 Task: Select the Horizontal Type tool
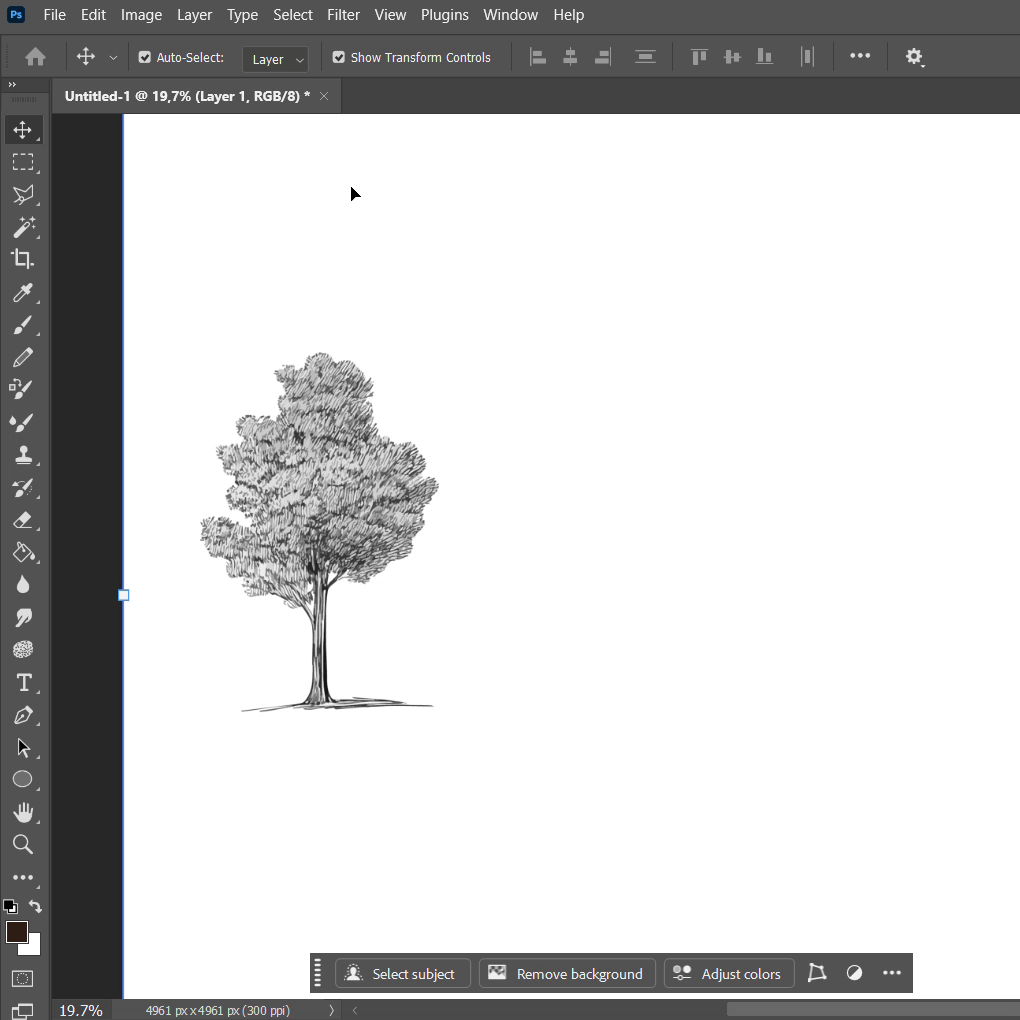pos(22,683)
